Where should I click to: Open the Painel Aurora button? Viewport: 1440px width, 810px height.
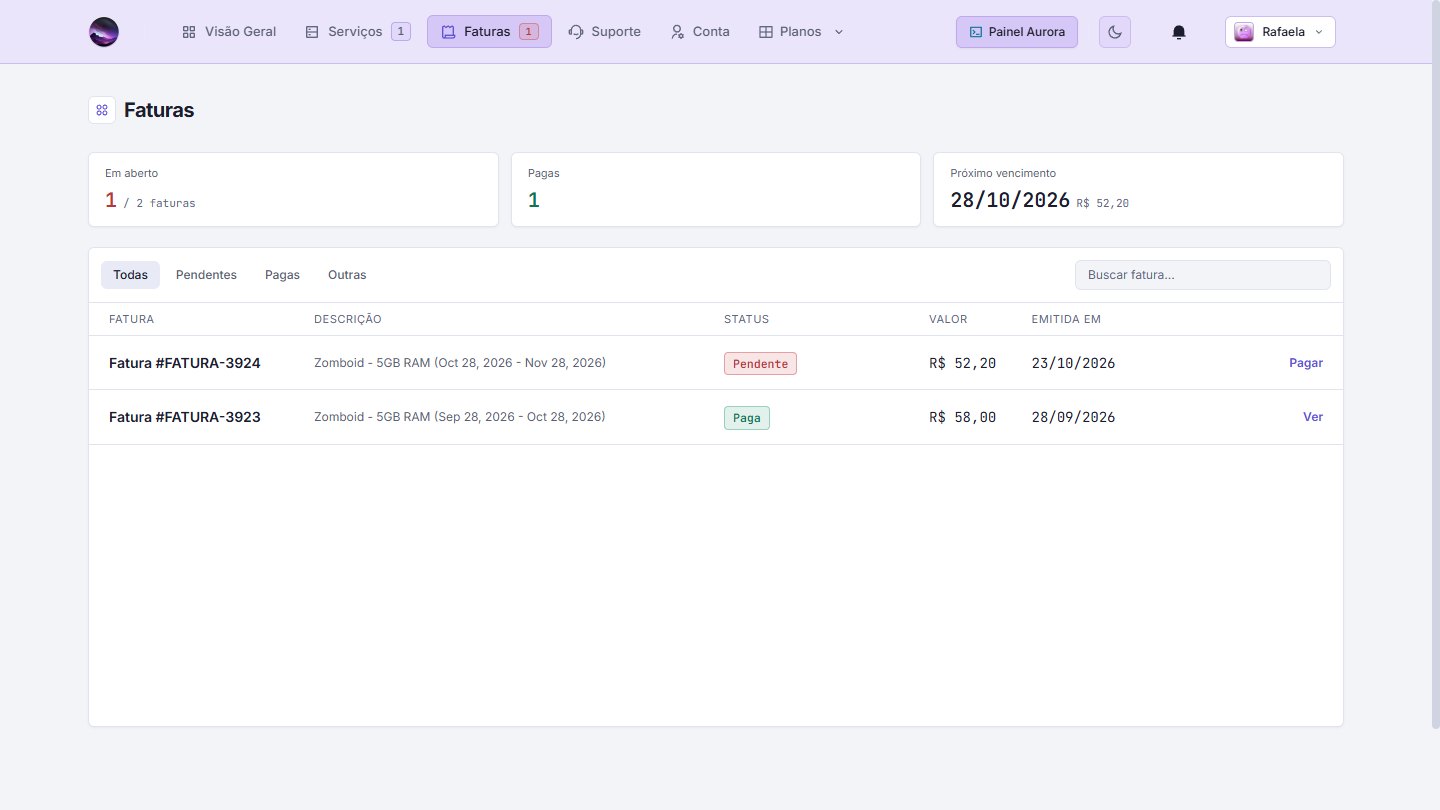click(x=1017, y=32)
